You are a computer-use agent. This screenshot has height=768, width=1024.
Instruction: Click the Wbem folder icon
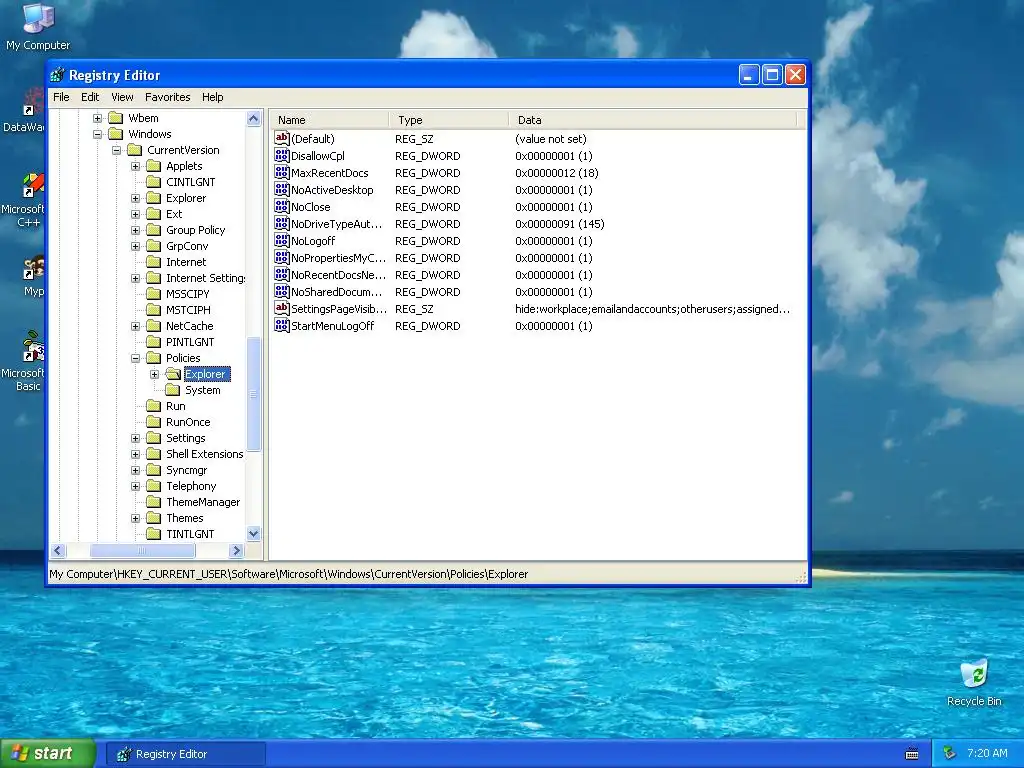click(x=116, y=118)
